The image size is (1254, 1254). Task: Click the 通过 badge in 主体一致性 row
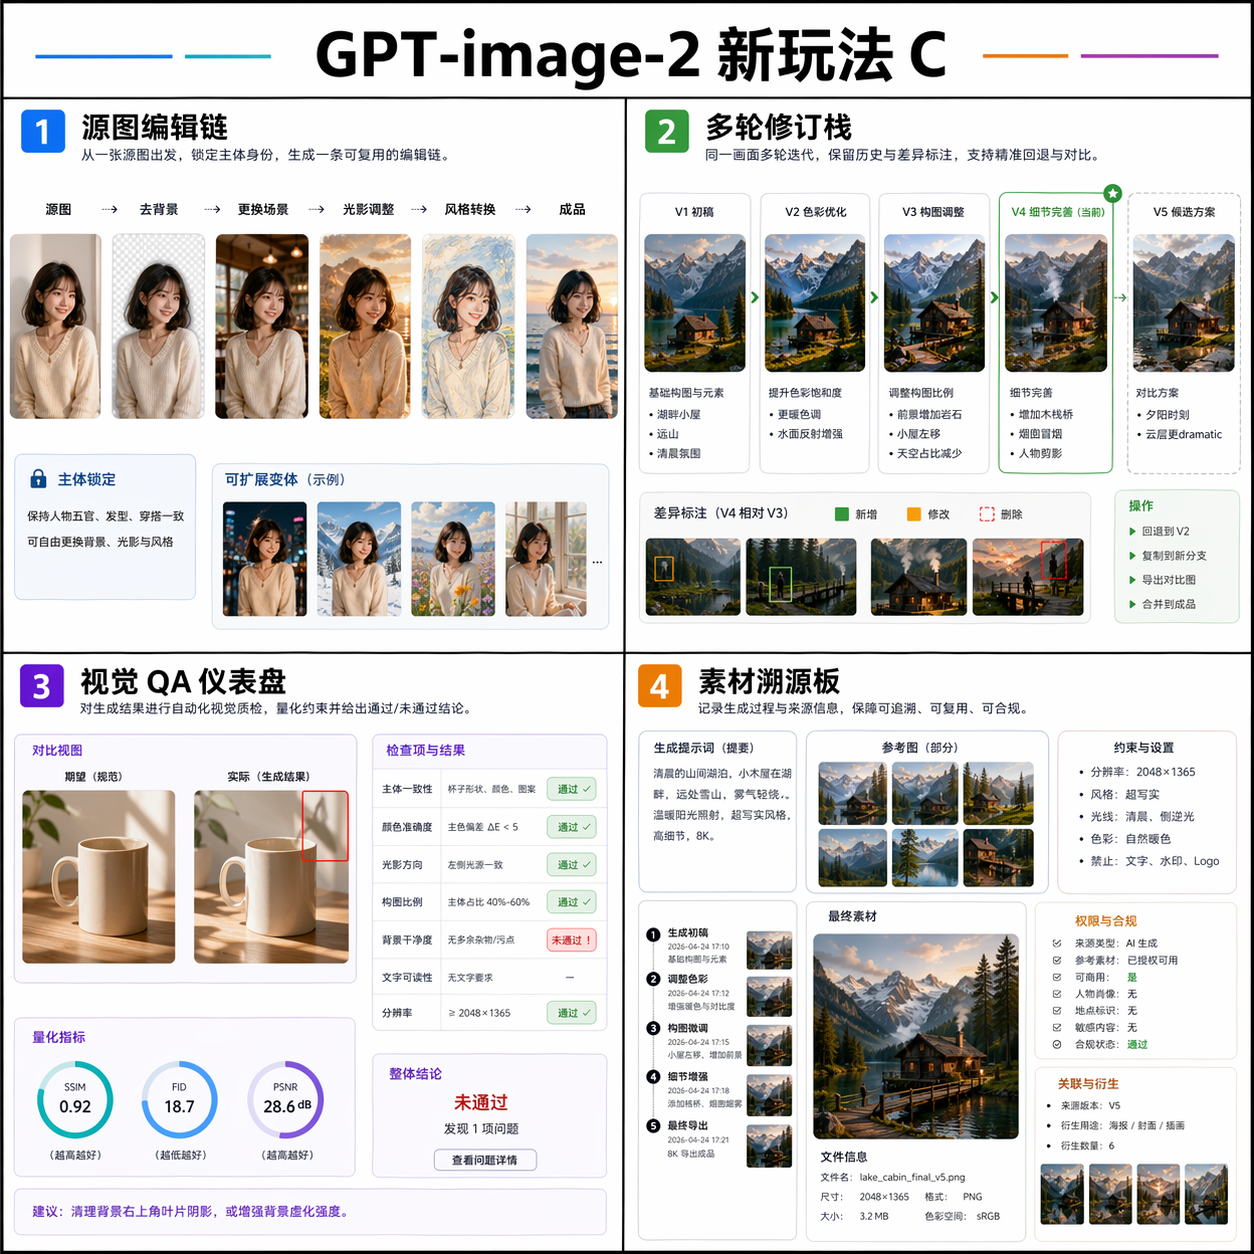tap(571, 789)
